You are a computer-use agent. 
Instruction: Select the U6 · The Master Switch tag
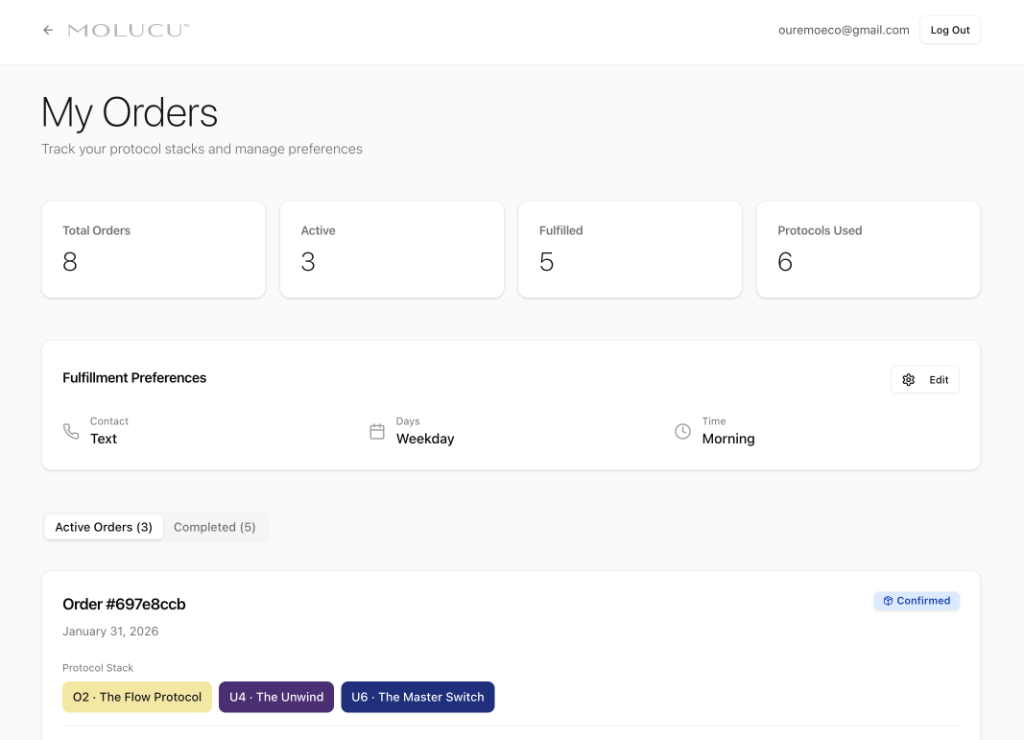[x=418, y=697]
